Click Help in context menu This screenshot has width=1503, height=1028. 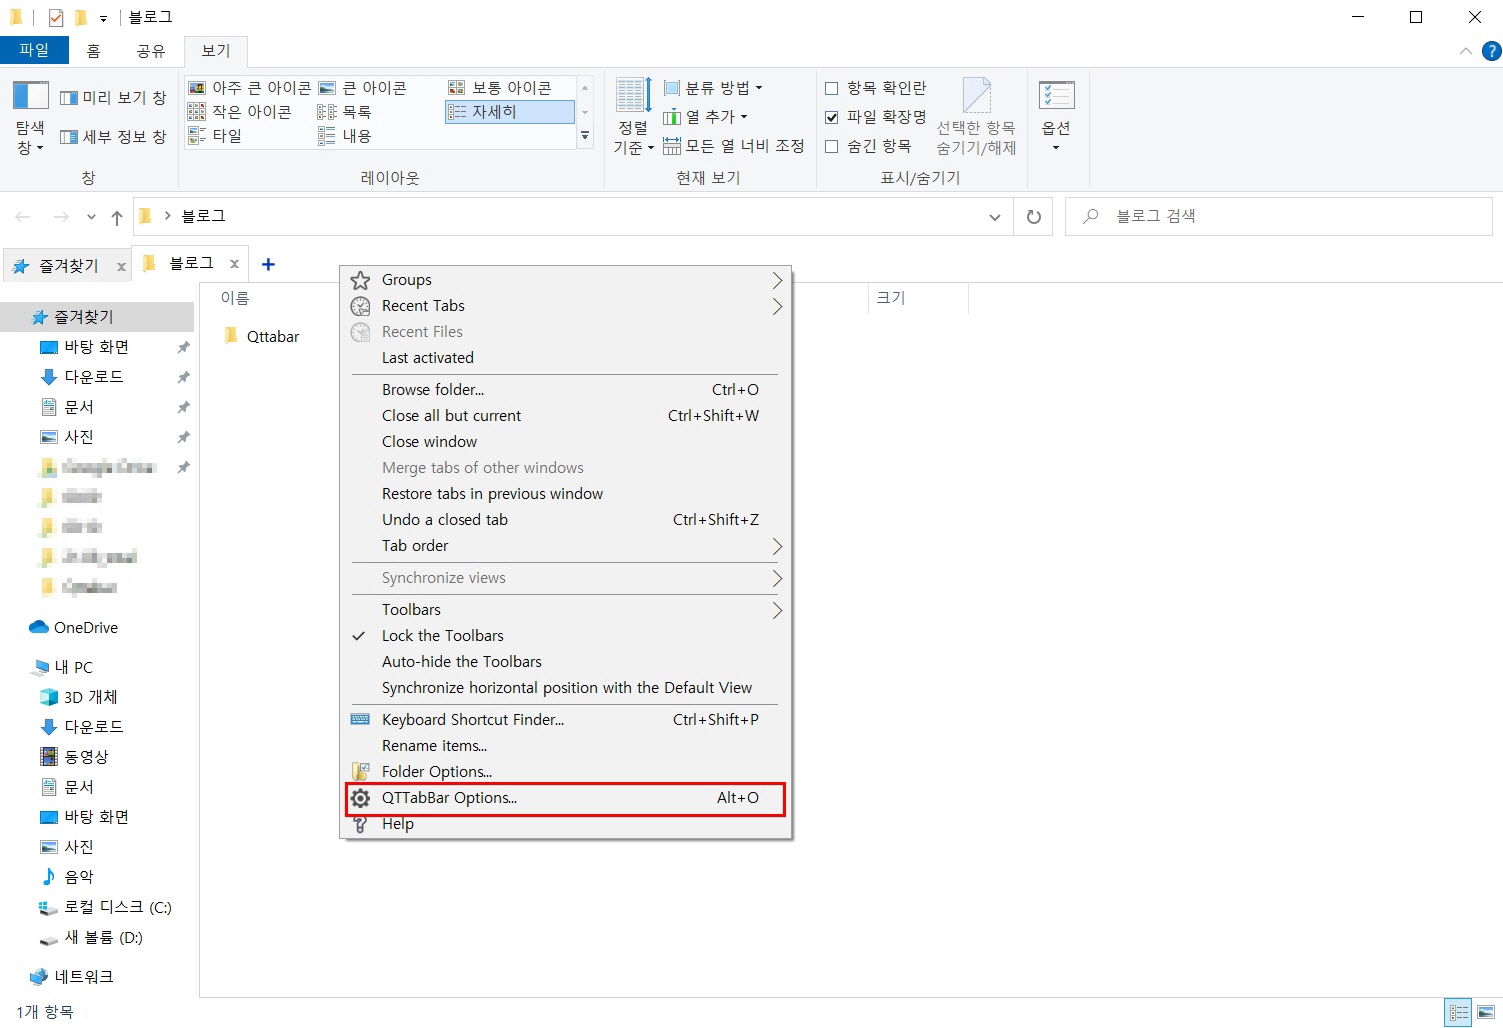point(566,824)
